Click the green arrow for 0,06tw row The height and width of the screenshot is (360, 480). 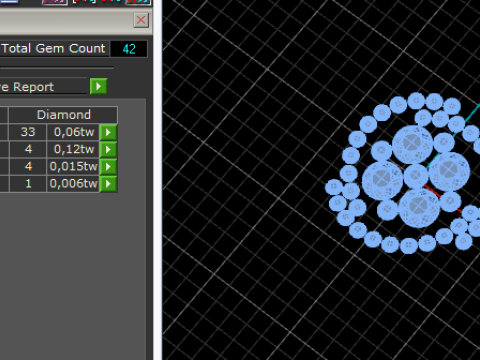108,132
